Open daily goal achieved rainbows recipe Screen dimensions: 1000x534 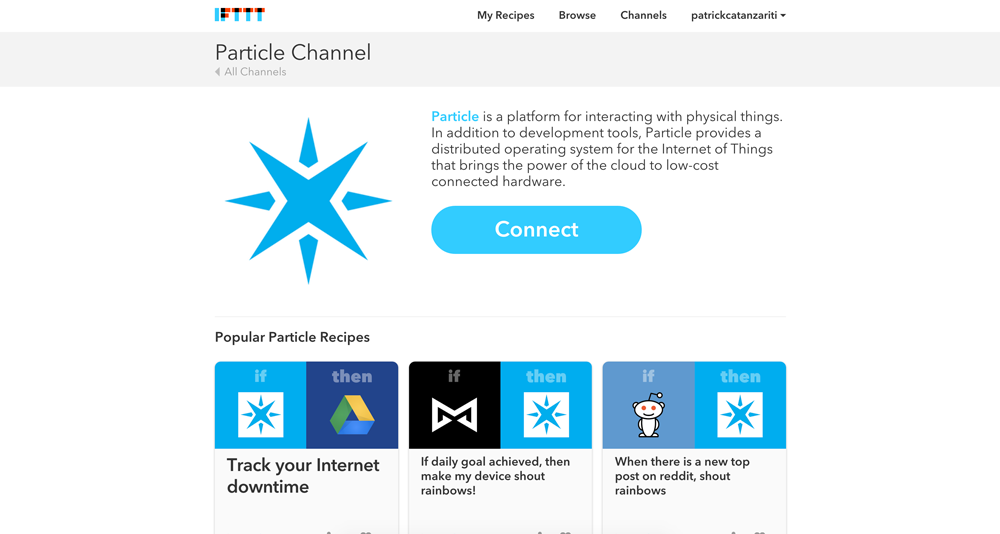(496, 476)
